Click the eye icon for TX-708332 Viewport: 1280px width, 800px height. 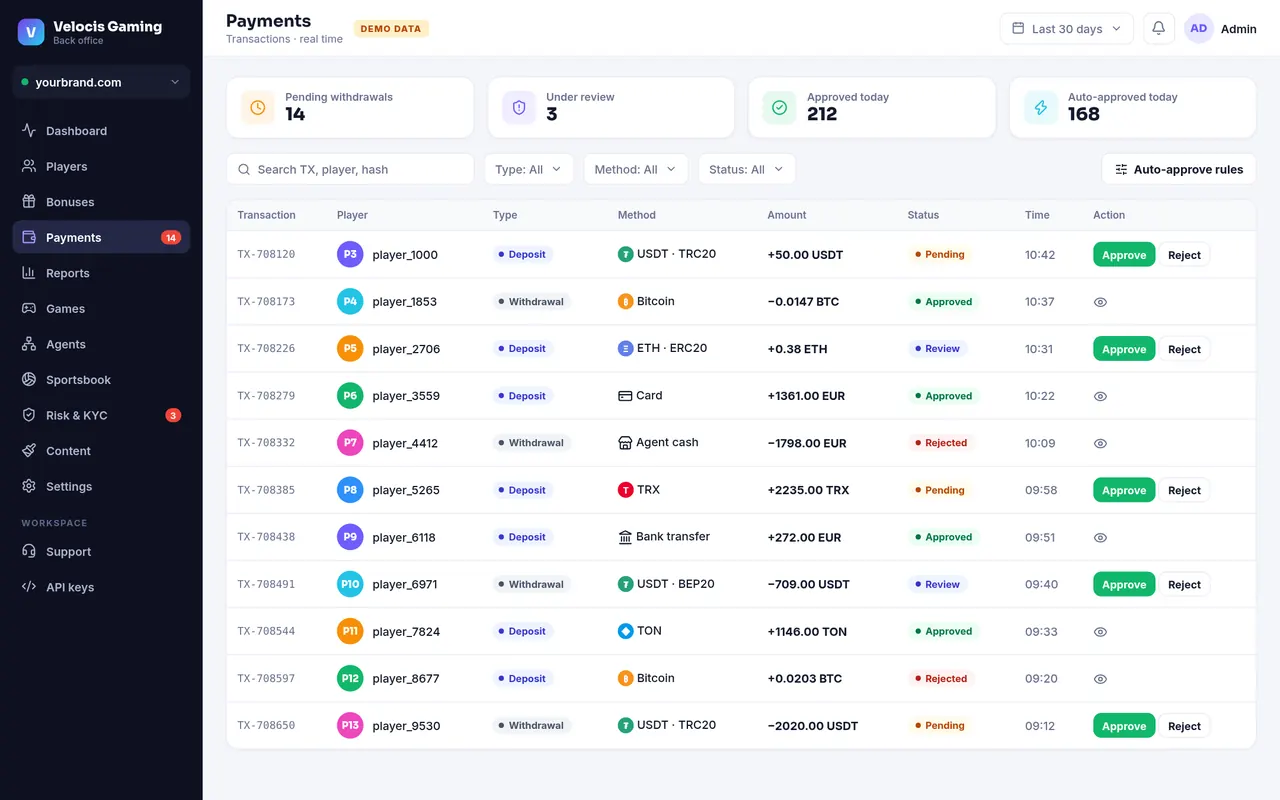coord(1100,443)
